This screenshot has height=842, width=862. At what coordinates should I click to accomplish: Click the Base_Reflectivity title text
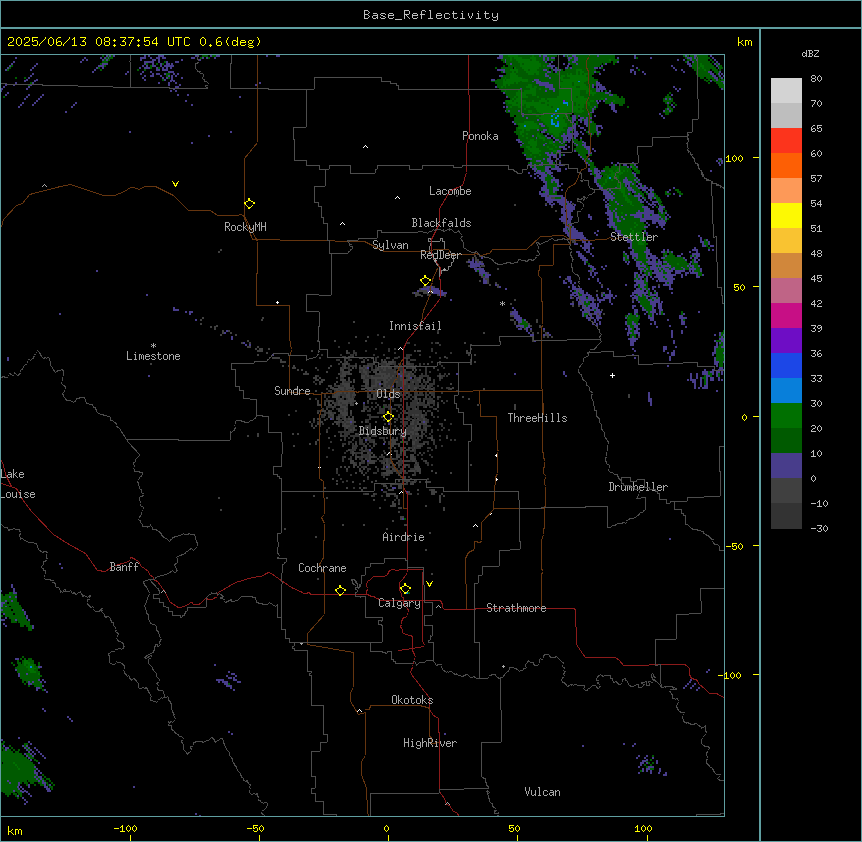[x=431, y=15]
